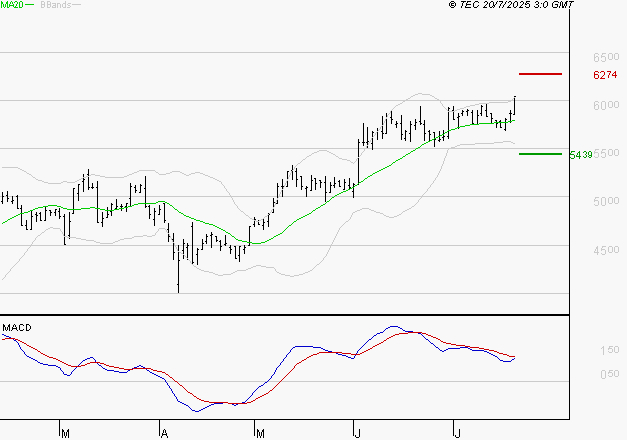Click the 6000 price axis label

point(606,106)
